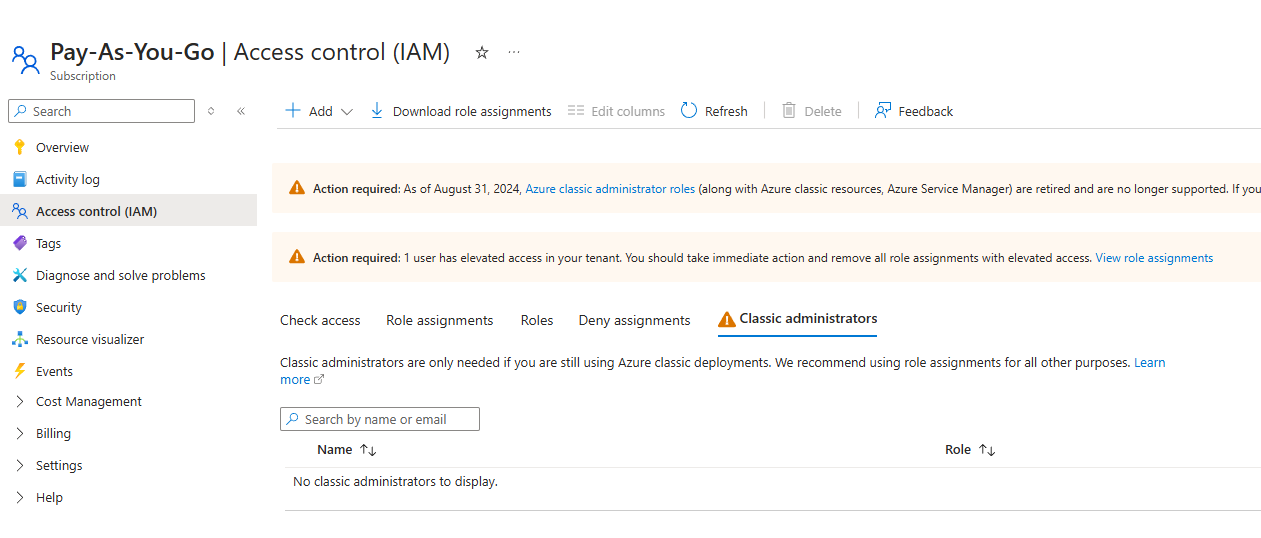Click the warning icon on the Classic administrators tab

727,320
